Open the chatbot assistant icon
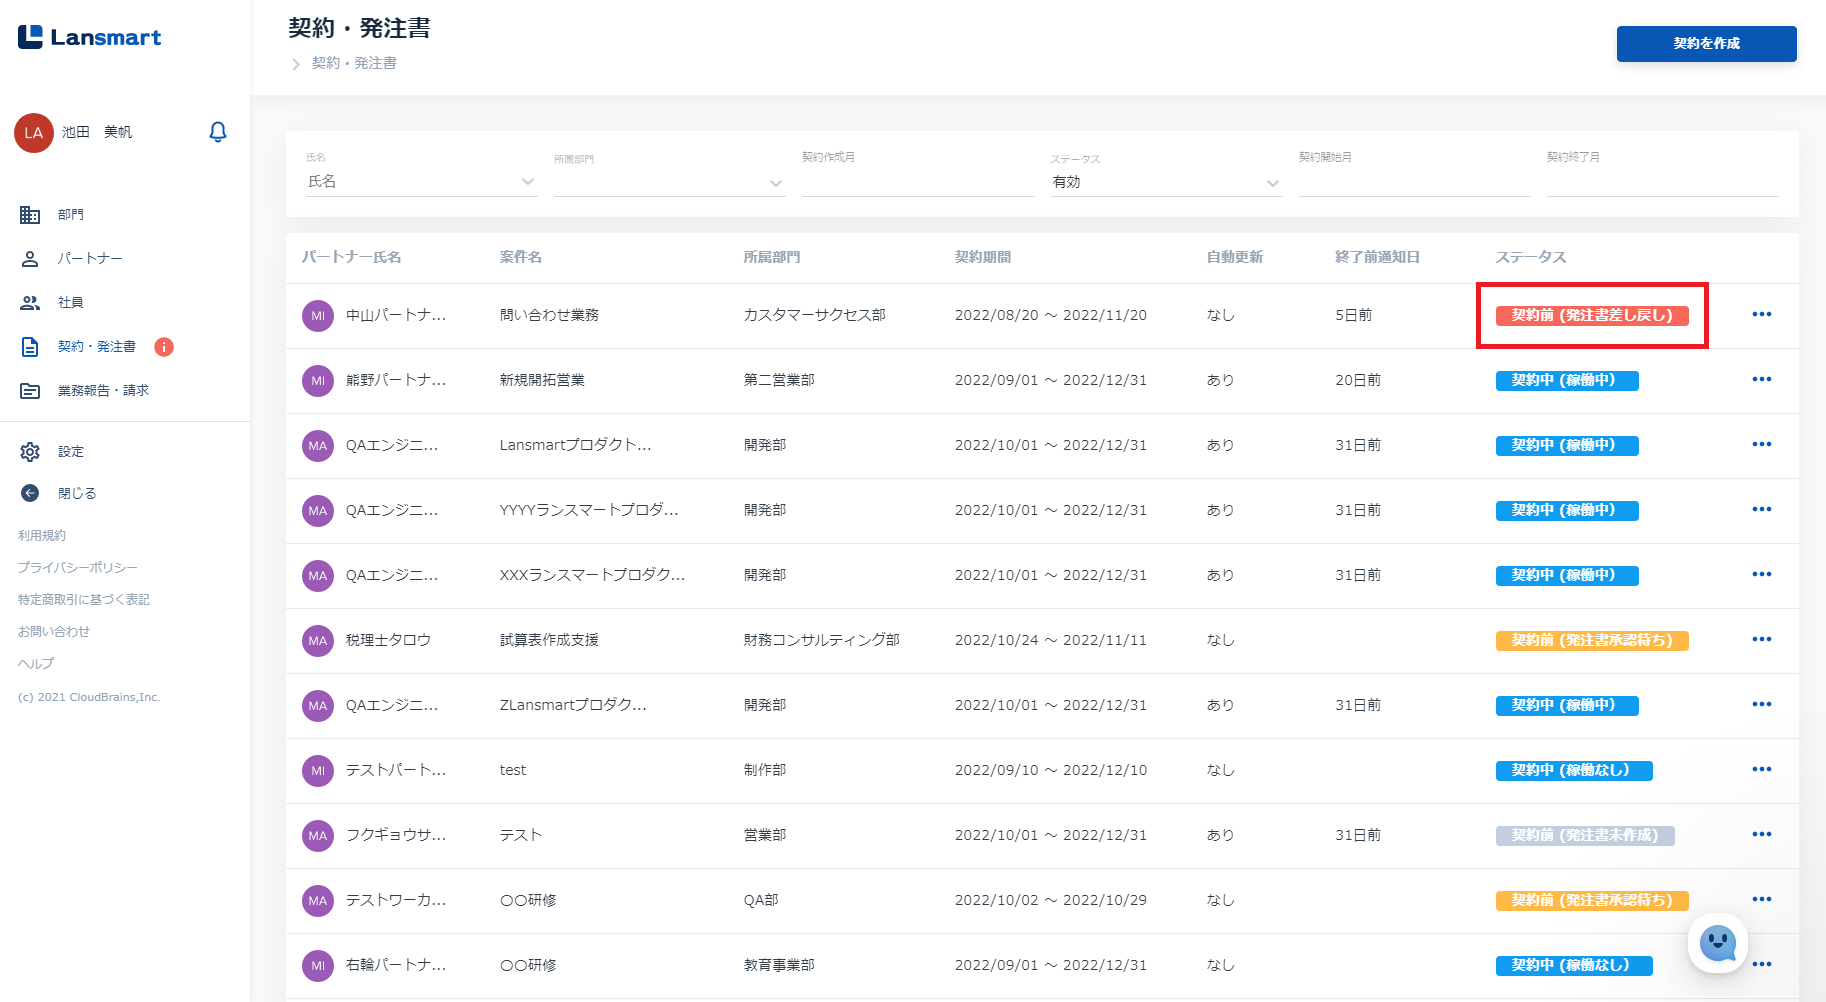The image size is (1826, 1002). 1718,942
